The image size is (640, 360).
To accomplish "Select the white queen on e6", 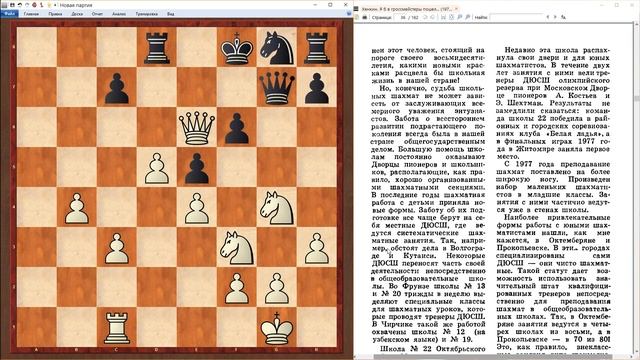I will (x=197, y=128).
